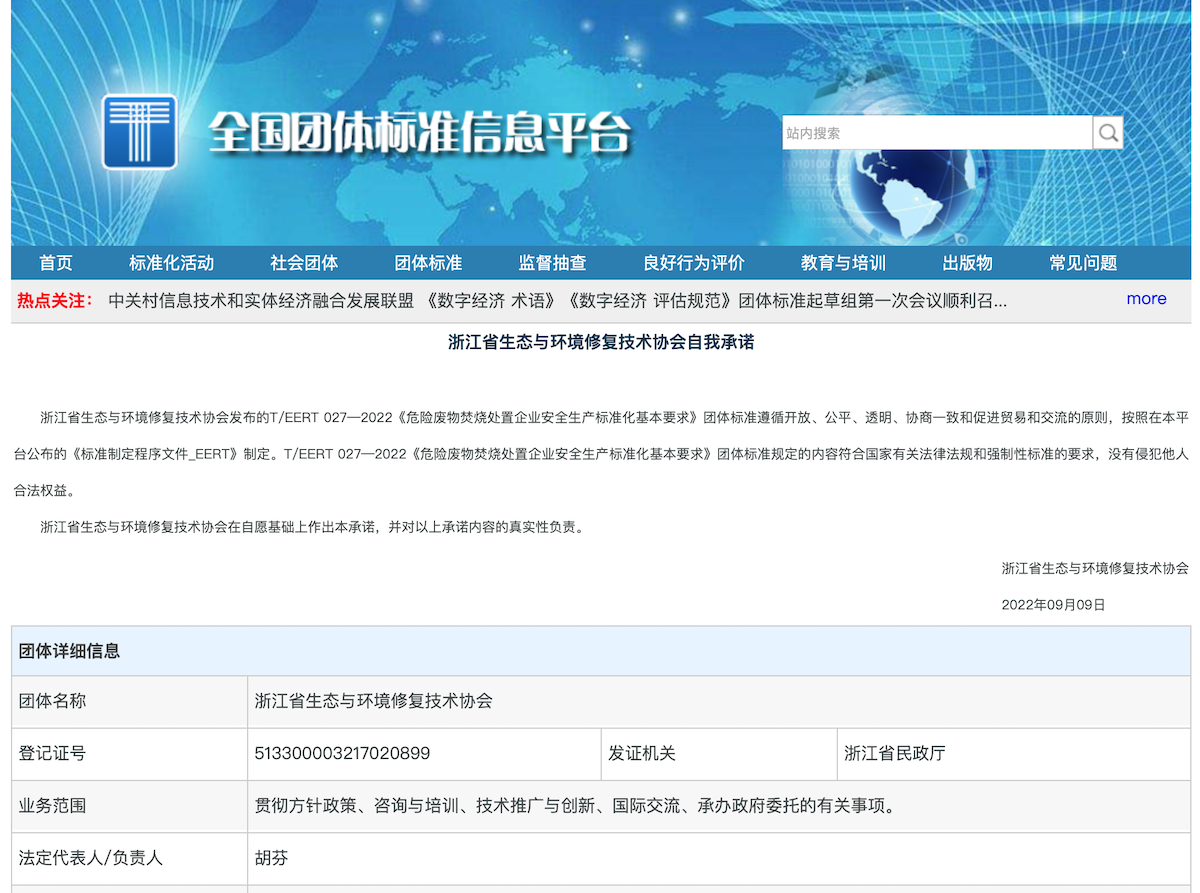
Task: Click the representative name 胡芬
Action: pyautogui.click(x=272, y=858)
